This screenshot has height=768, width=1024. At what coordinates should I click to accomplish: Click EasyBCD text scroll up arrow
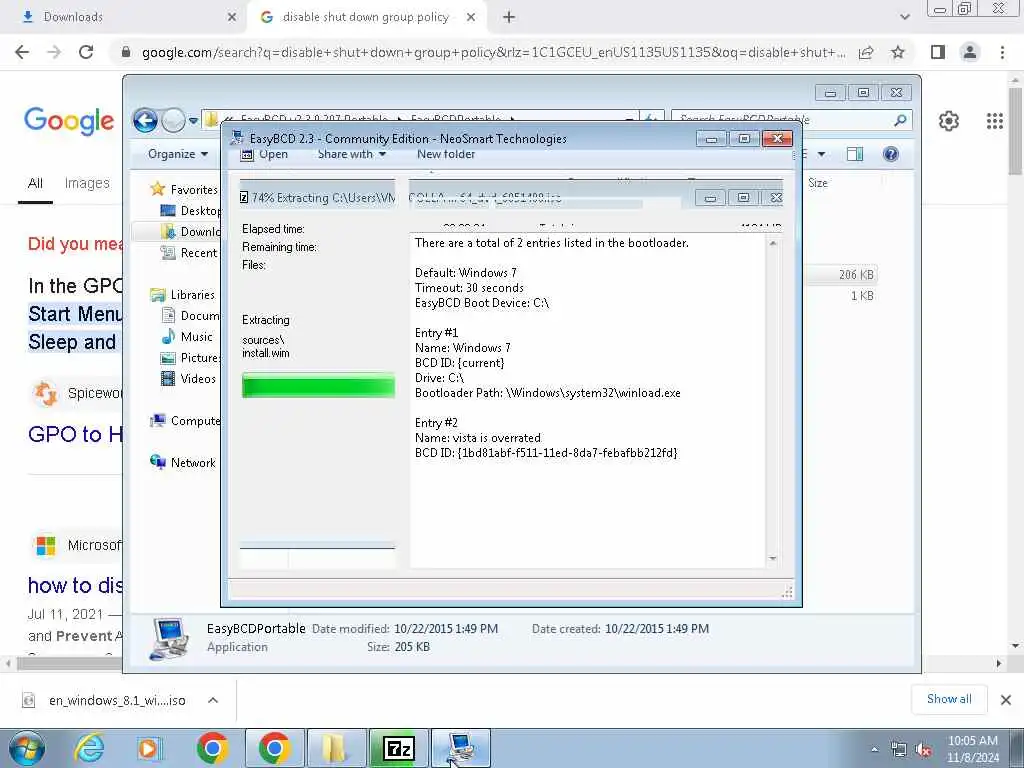pos(773,243)
